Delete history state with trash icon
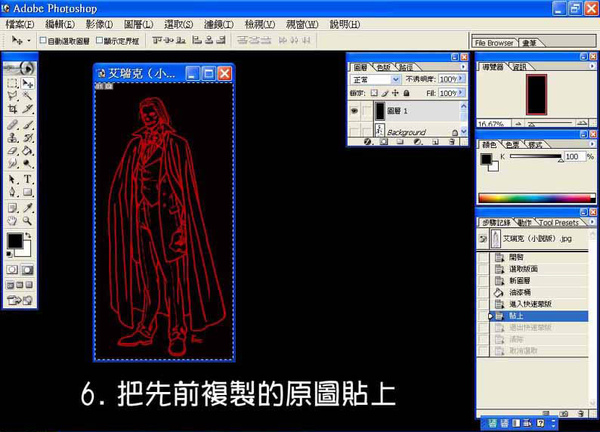Image resolution: width=600 pixels, height=432 pixels. click(x=580, y=414)
